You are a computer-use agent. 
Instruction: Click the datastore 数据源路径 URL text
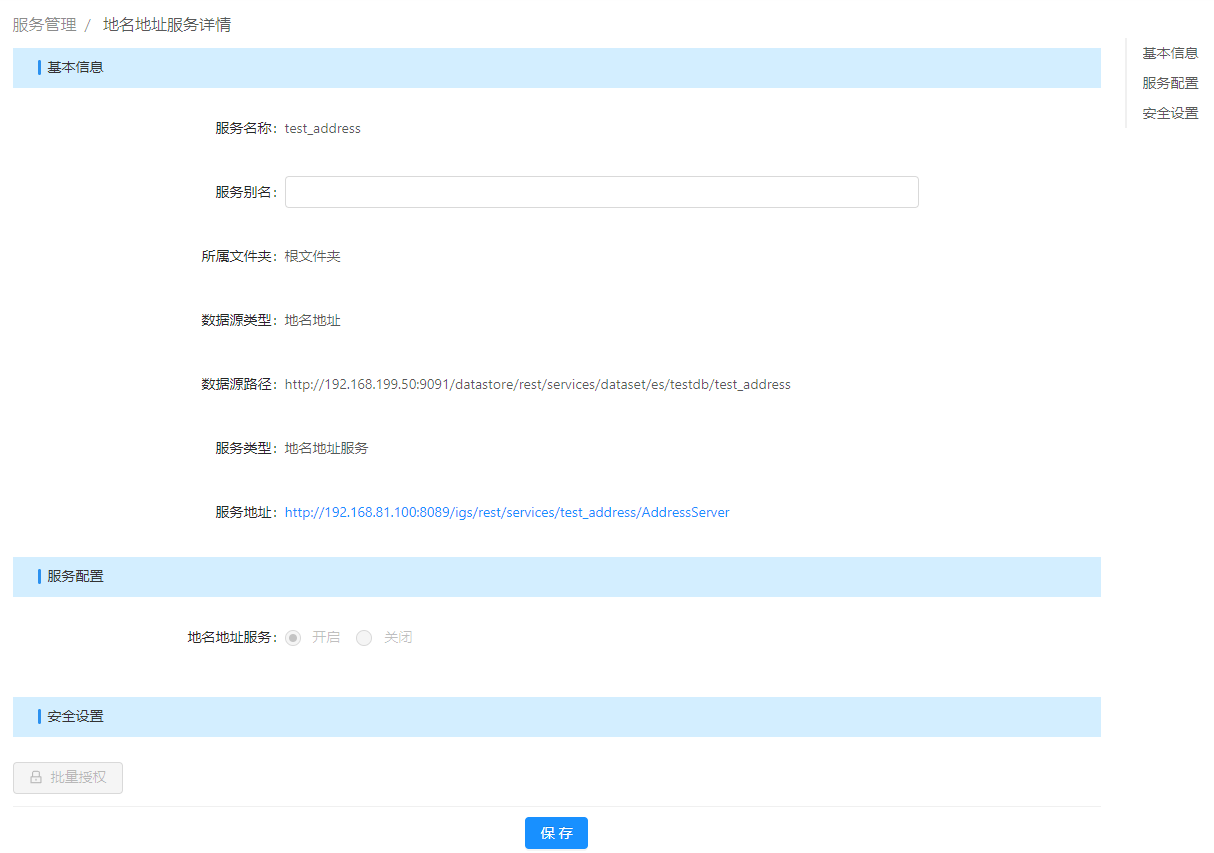[x=537, y=384]
